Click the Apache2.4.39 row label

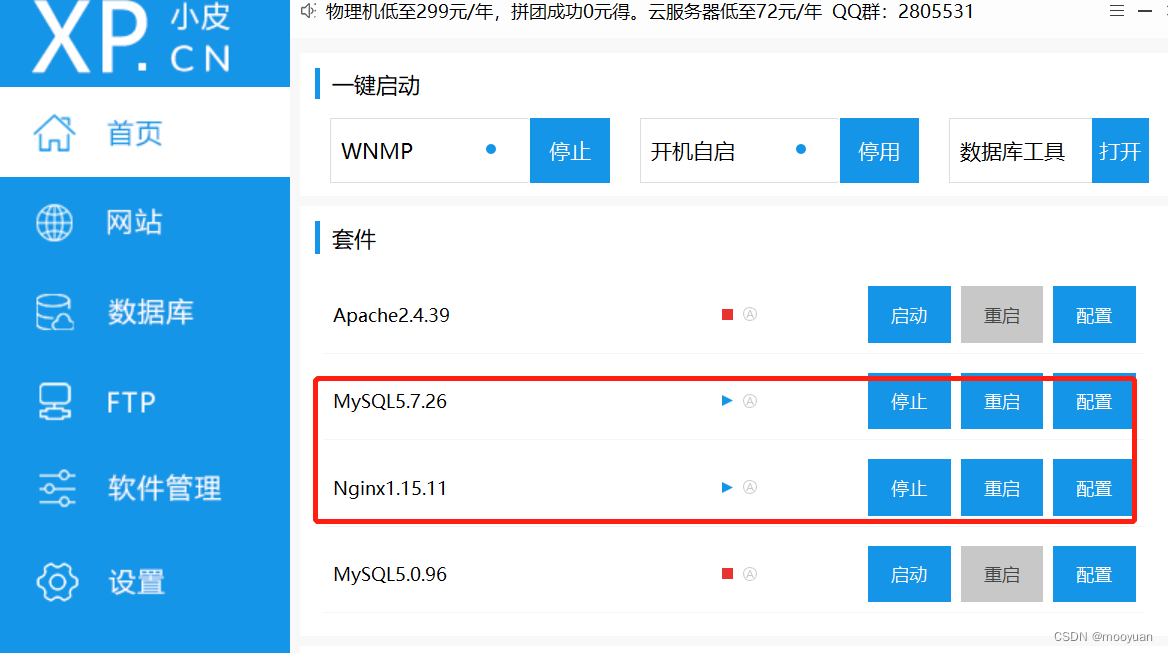point(391,316)
